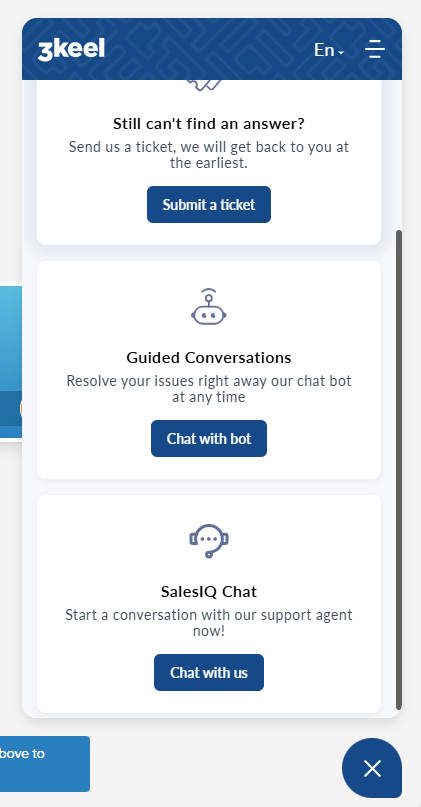Click the partial blue image behind the widget
The width and height of the screenshot is (421, 807).
coord(11,363)
